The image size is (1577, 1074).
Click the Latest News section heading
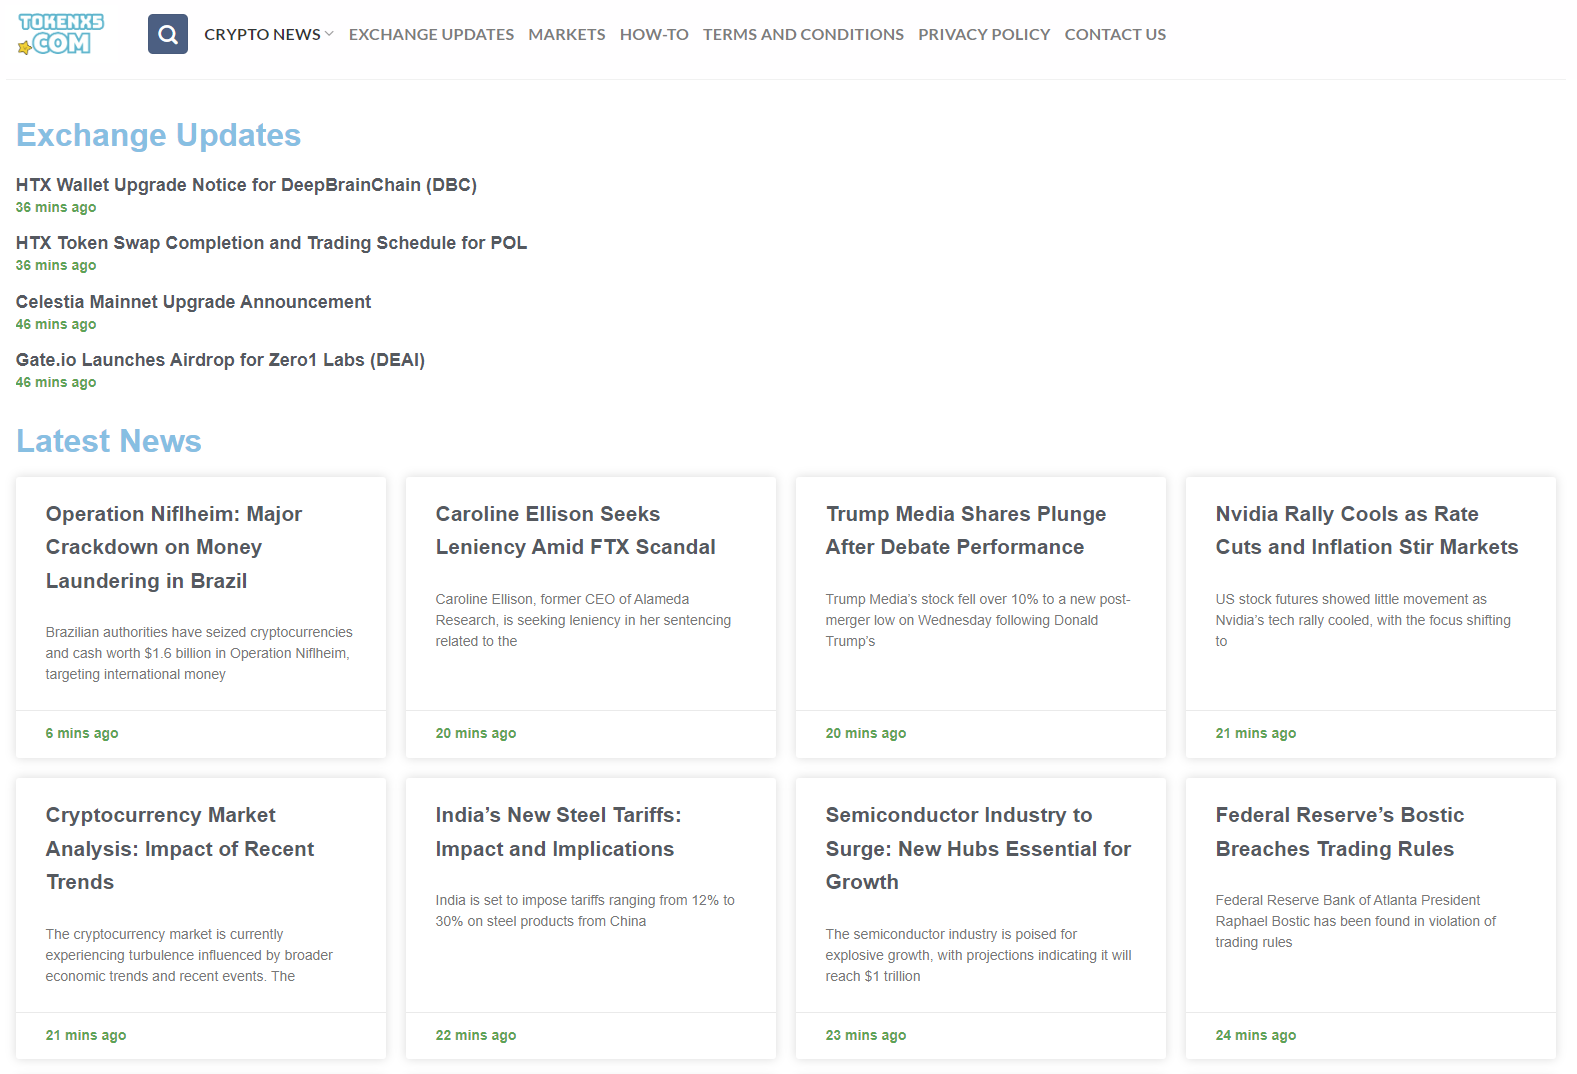pos(108,441)
